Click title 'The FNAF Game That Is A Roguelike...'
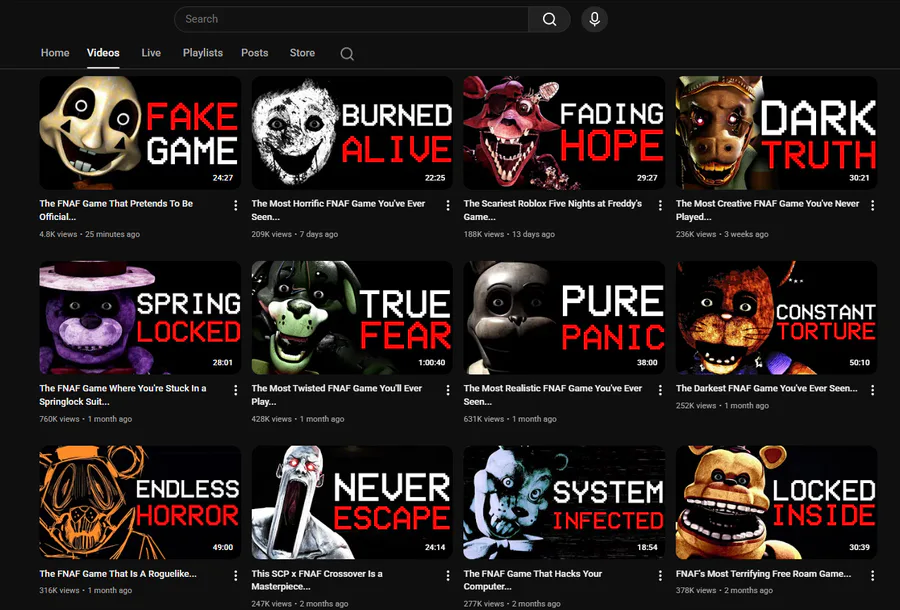The image size is (900, 610). (118, 574)
